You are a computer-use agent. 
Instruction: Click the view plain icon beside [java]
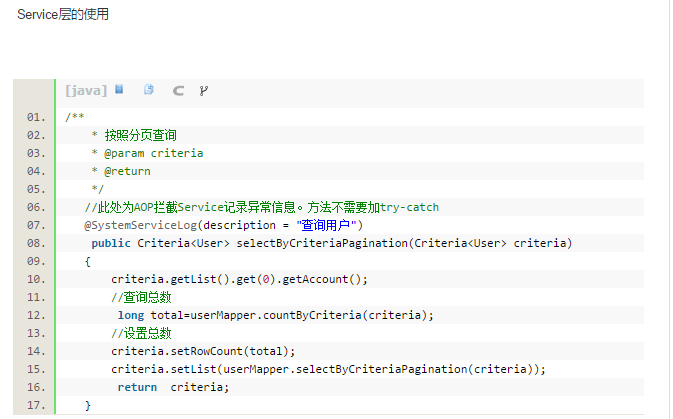click(x=119, y=89)
